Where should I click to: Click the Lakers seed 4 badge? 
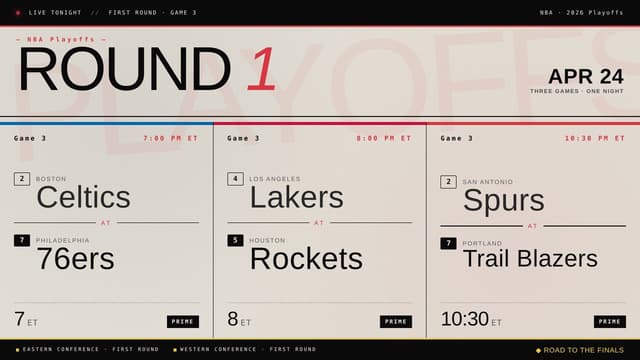point(236,179)
